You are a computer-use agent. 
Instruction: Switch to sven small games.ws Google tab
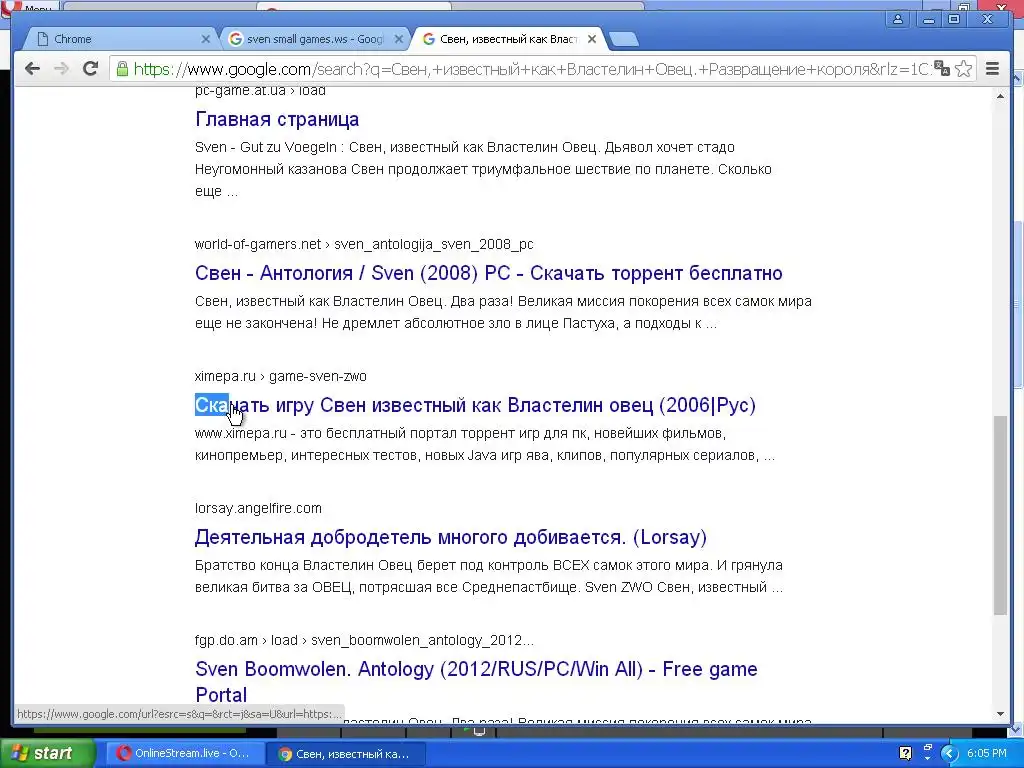313,39
